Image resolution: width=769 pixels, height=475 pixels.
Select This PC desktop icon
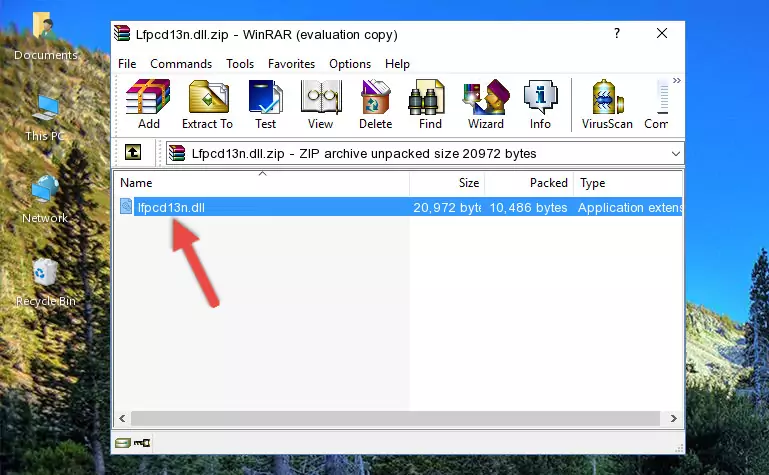point(45,119)
